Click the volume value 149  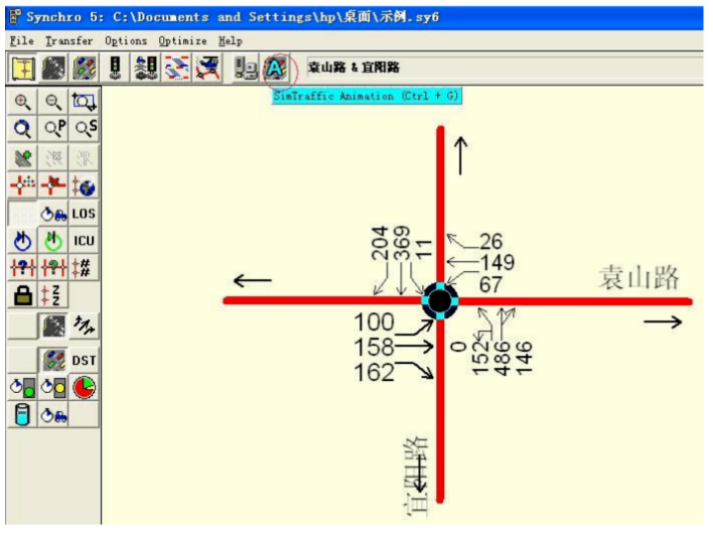[497, 263]
